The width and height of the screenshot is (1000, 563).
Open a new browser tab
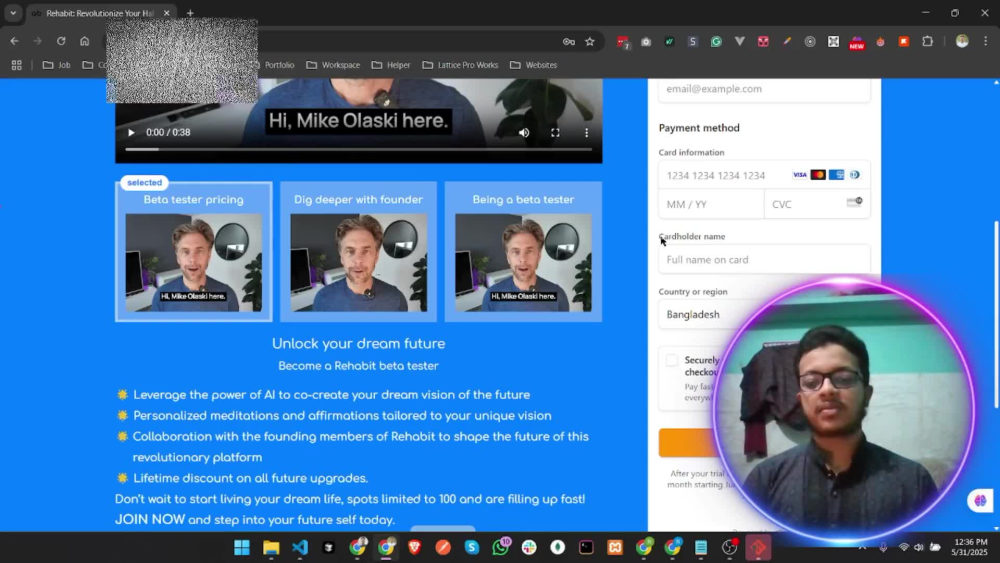point(190,13)
